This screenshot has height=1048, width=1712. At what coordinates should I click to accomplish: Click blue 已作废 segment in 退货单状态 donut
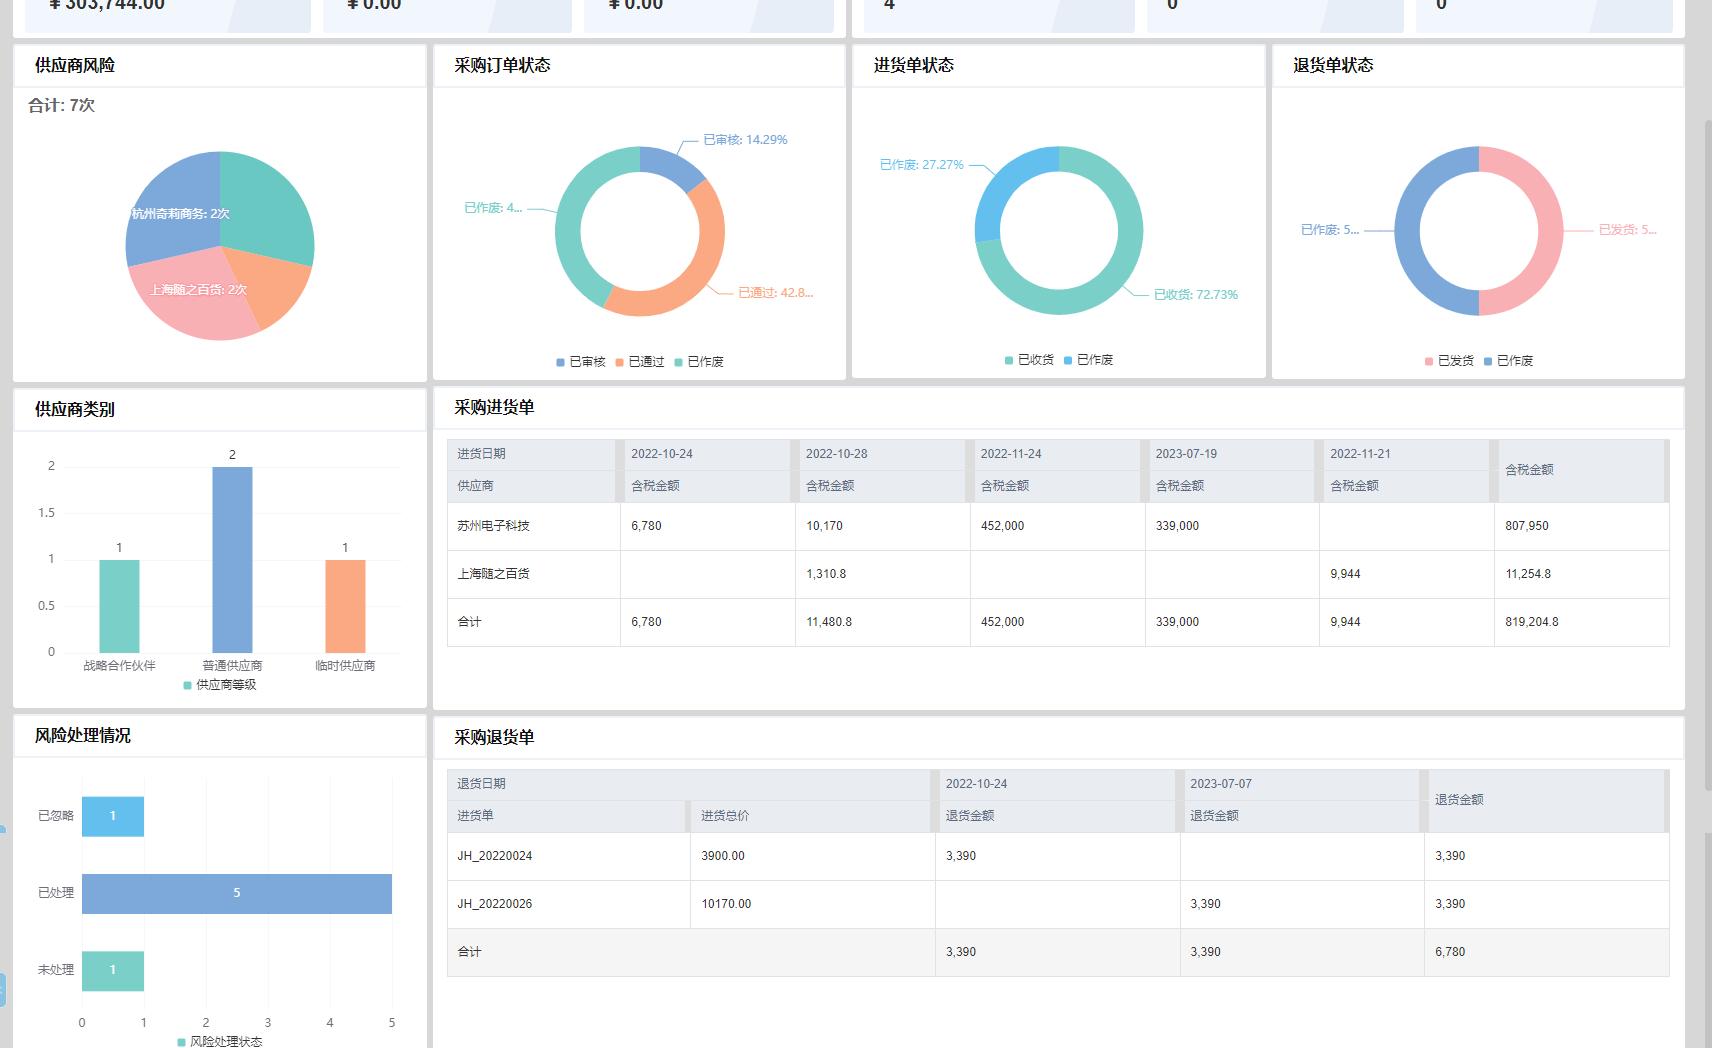(1408, 230)
